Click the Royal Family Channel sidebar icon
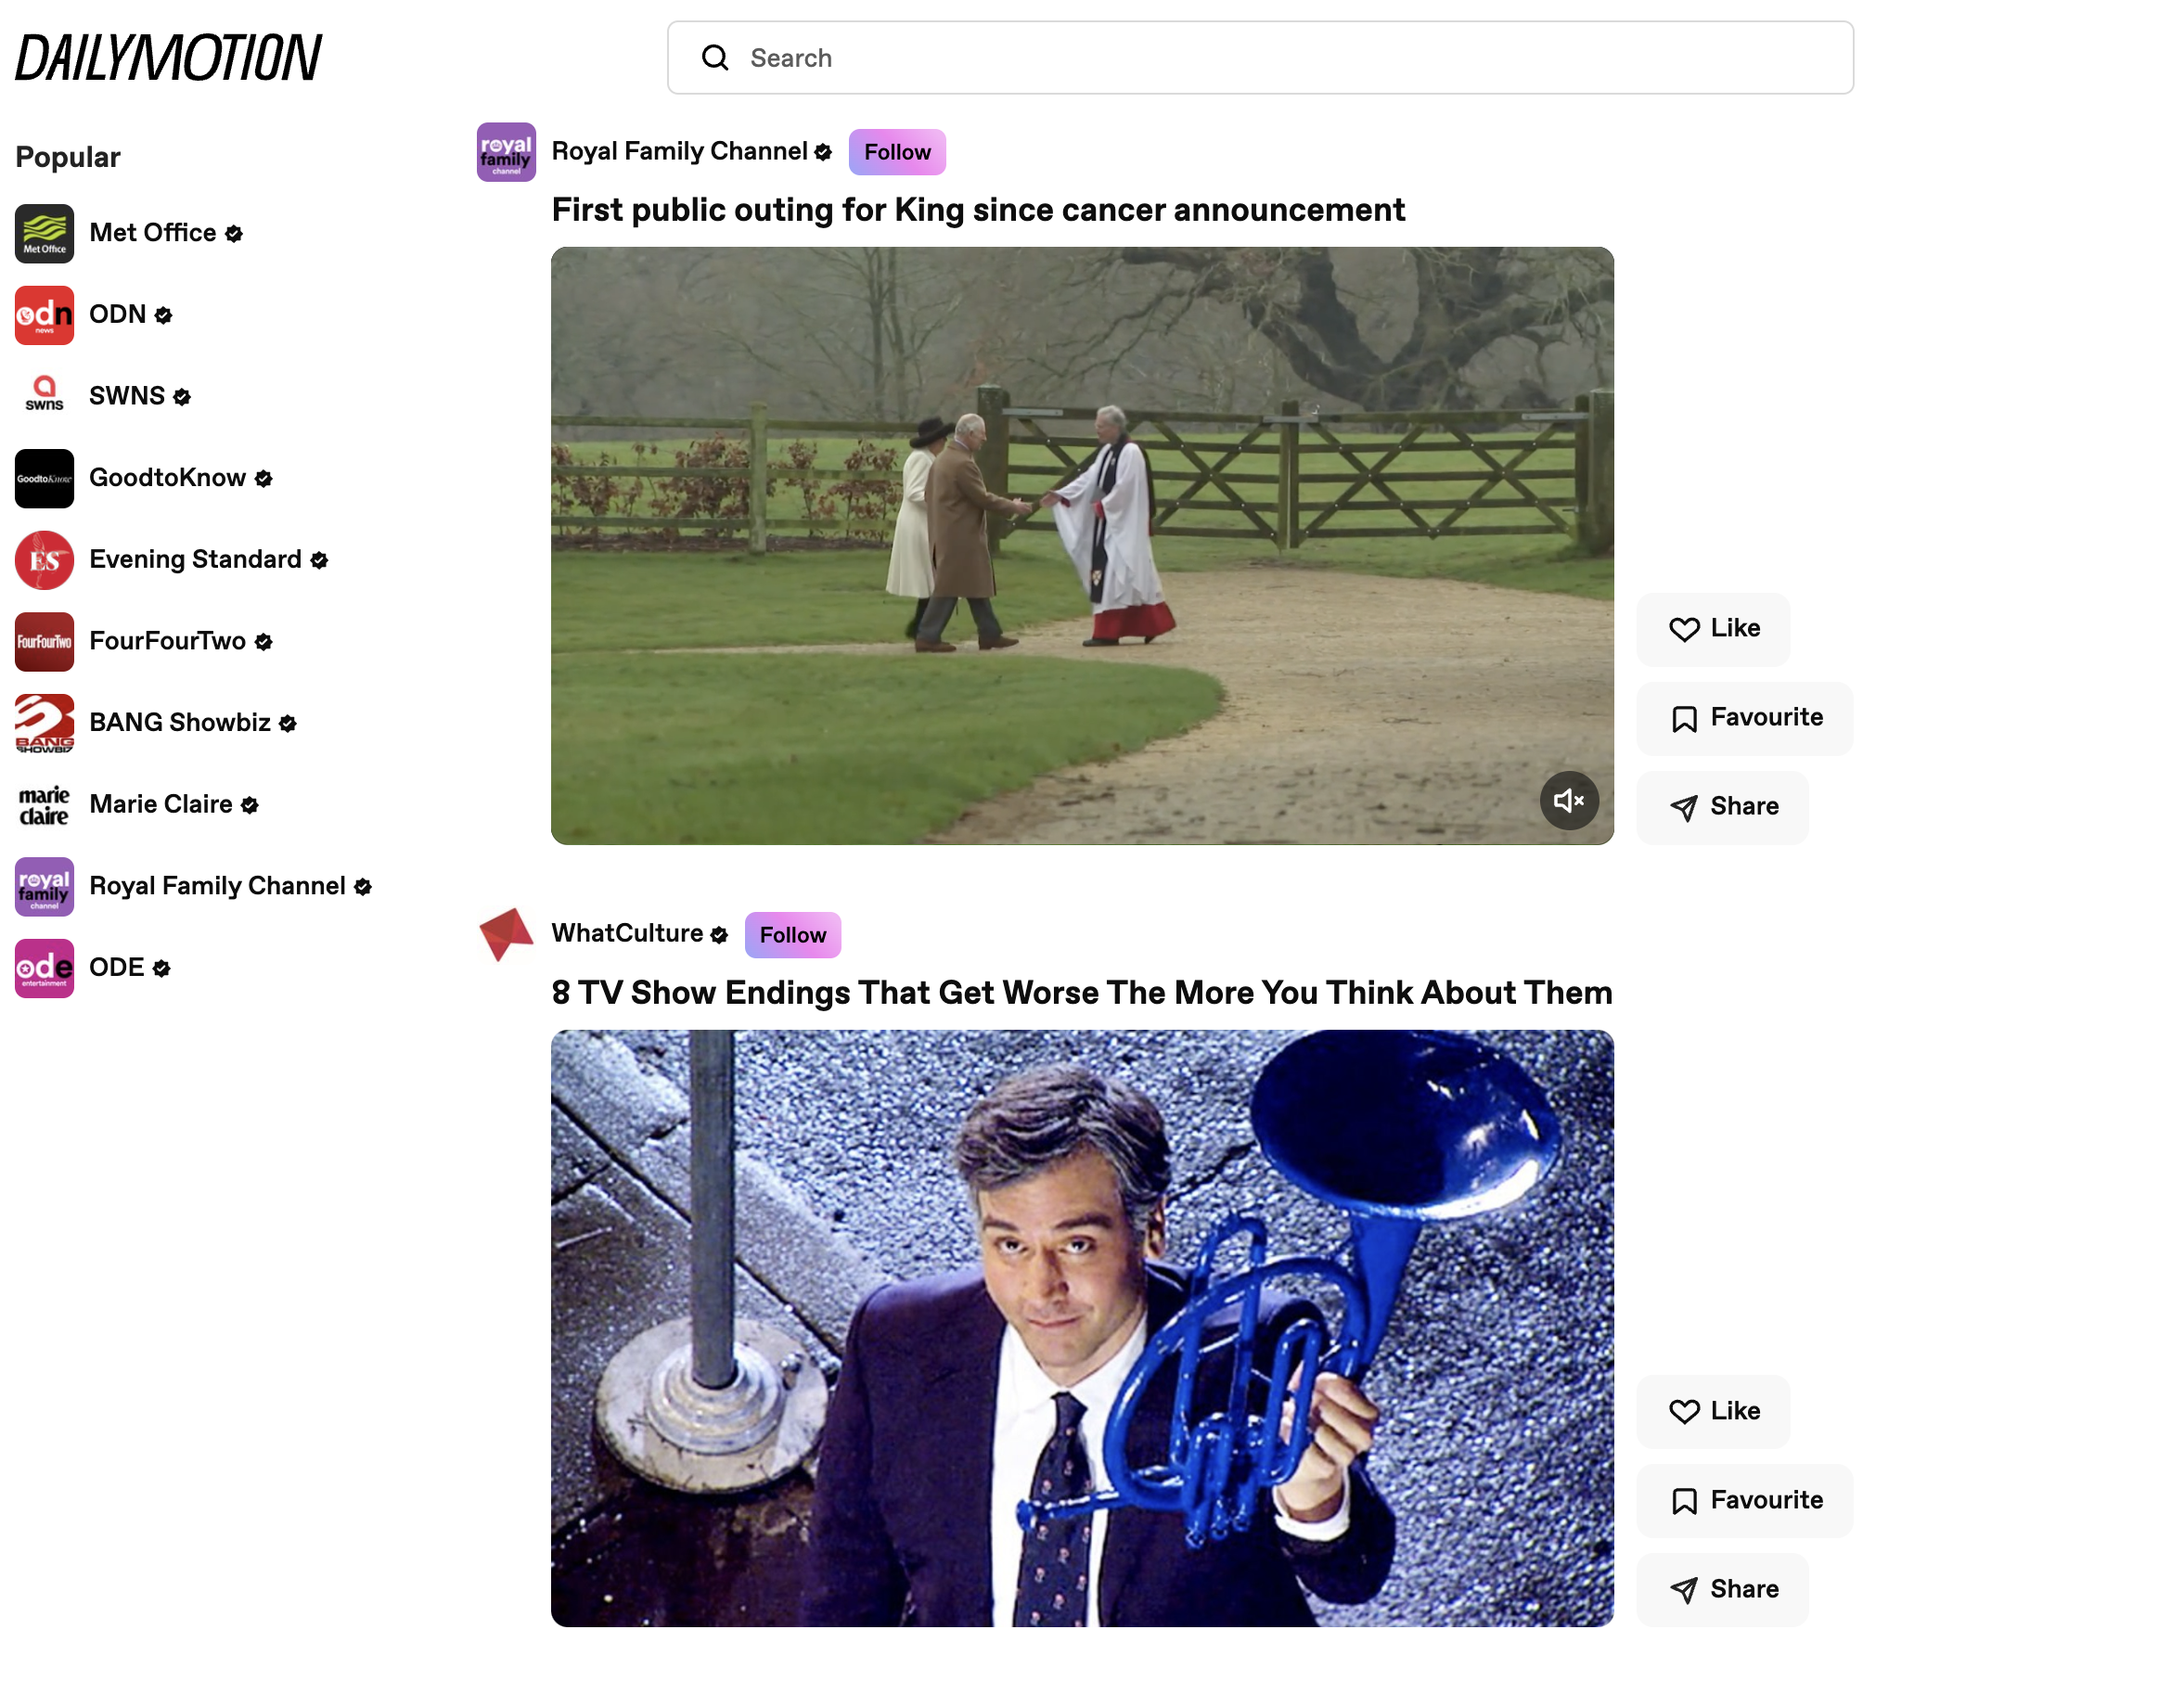 tap(45, 886)
